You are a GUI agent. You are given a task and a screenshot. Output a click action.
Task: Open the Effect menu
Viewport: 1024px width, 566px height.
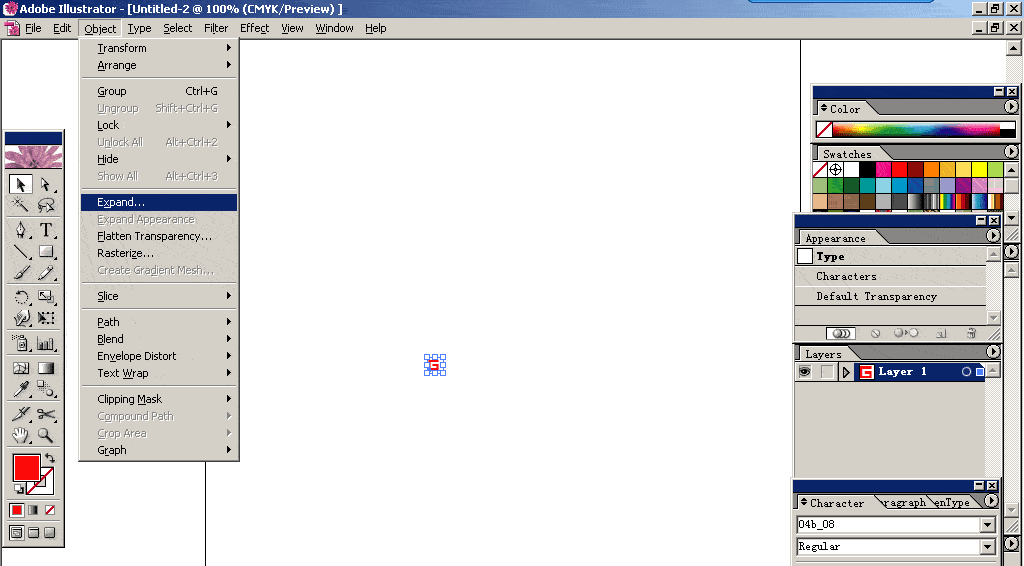click(254, 28)
